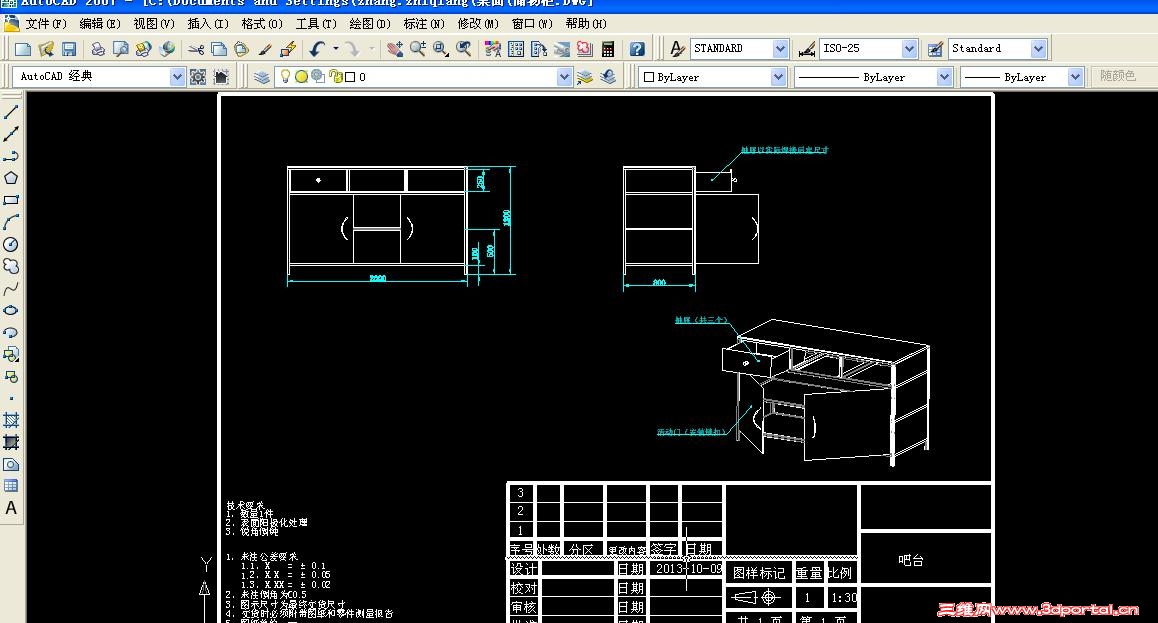
Task: Click layer 0 color square
Action: pos(350,77)
